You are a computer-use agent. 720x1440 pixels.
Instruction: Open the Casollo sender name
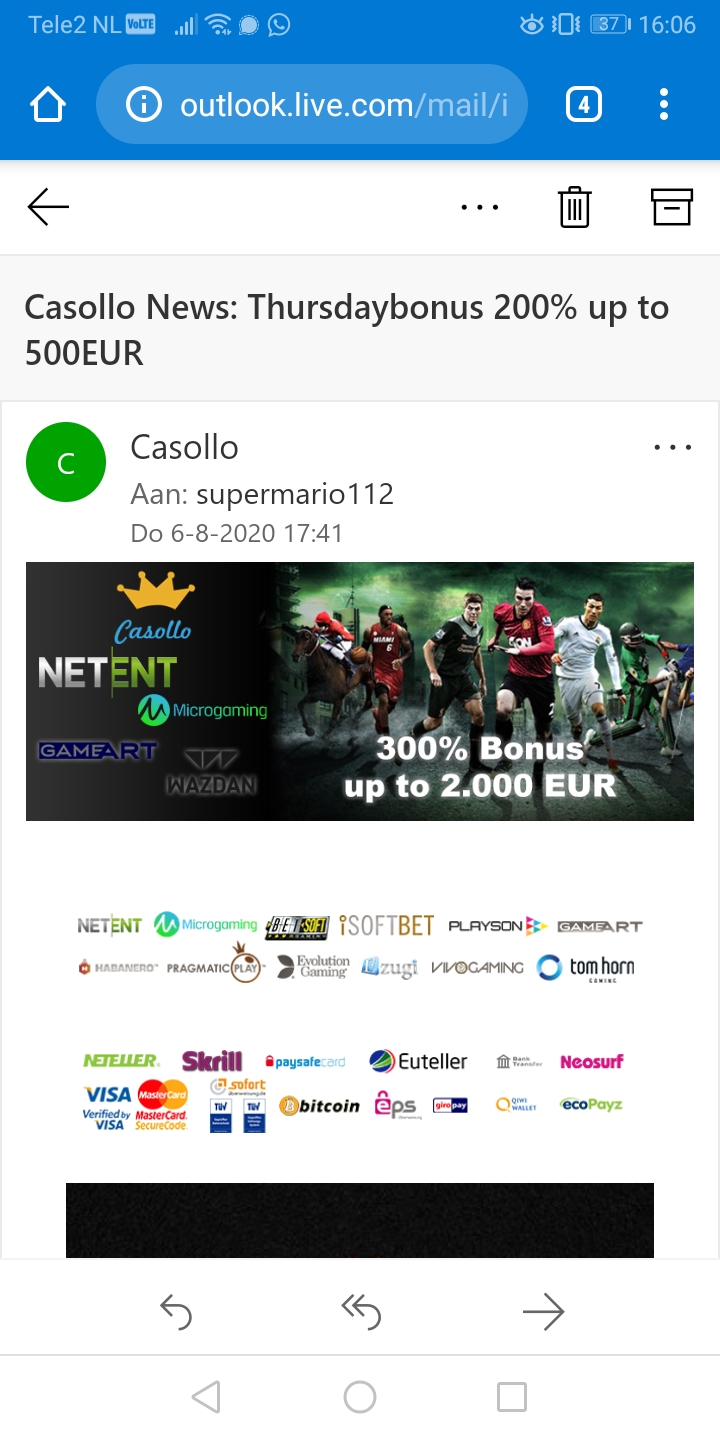click(184, 447)
